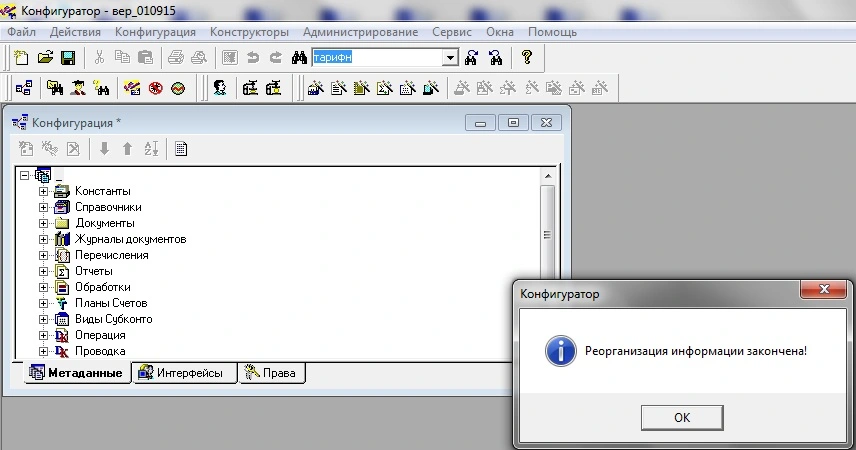Open the search text dropdown arrow

click(450, 58)
